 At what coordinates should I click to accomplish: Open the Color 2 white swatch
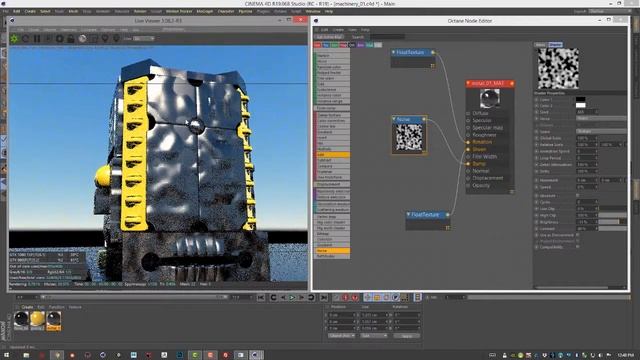580,105
